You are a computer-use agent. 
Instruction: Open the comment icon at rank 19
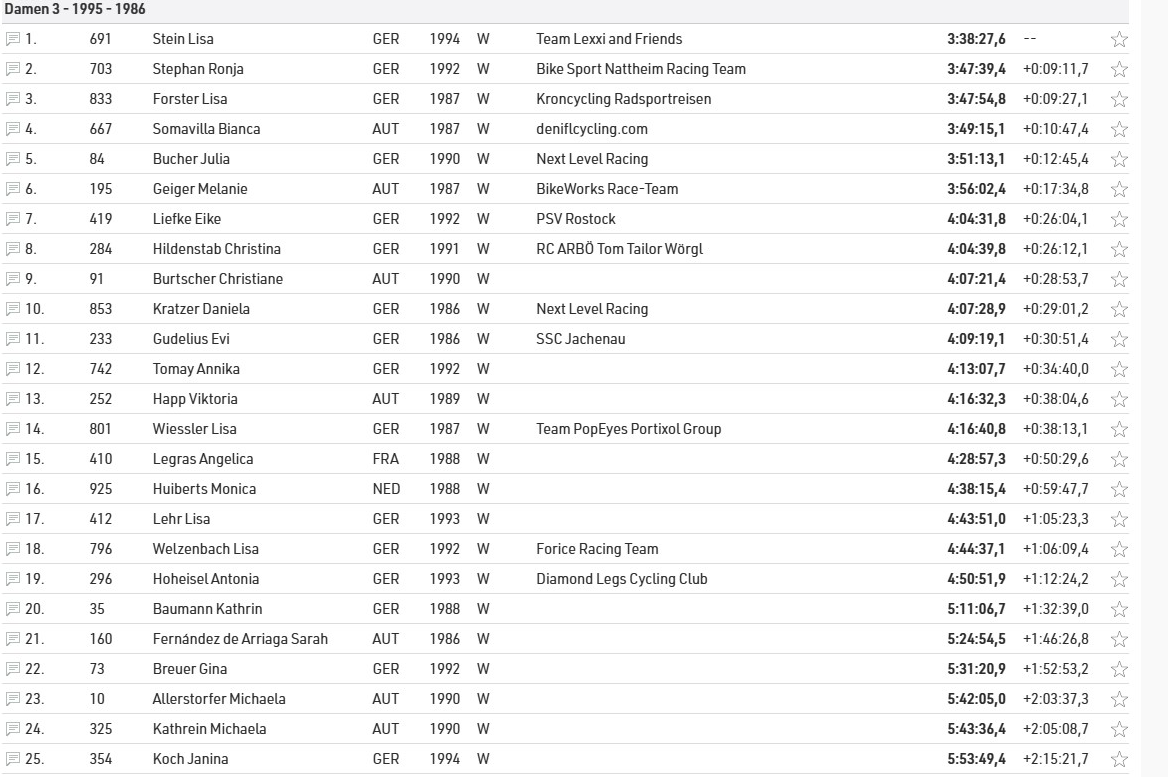pyautogui.click(x=13, y=579)
